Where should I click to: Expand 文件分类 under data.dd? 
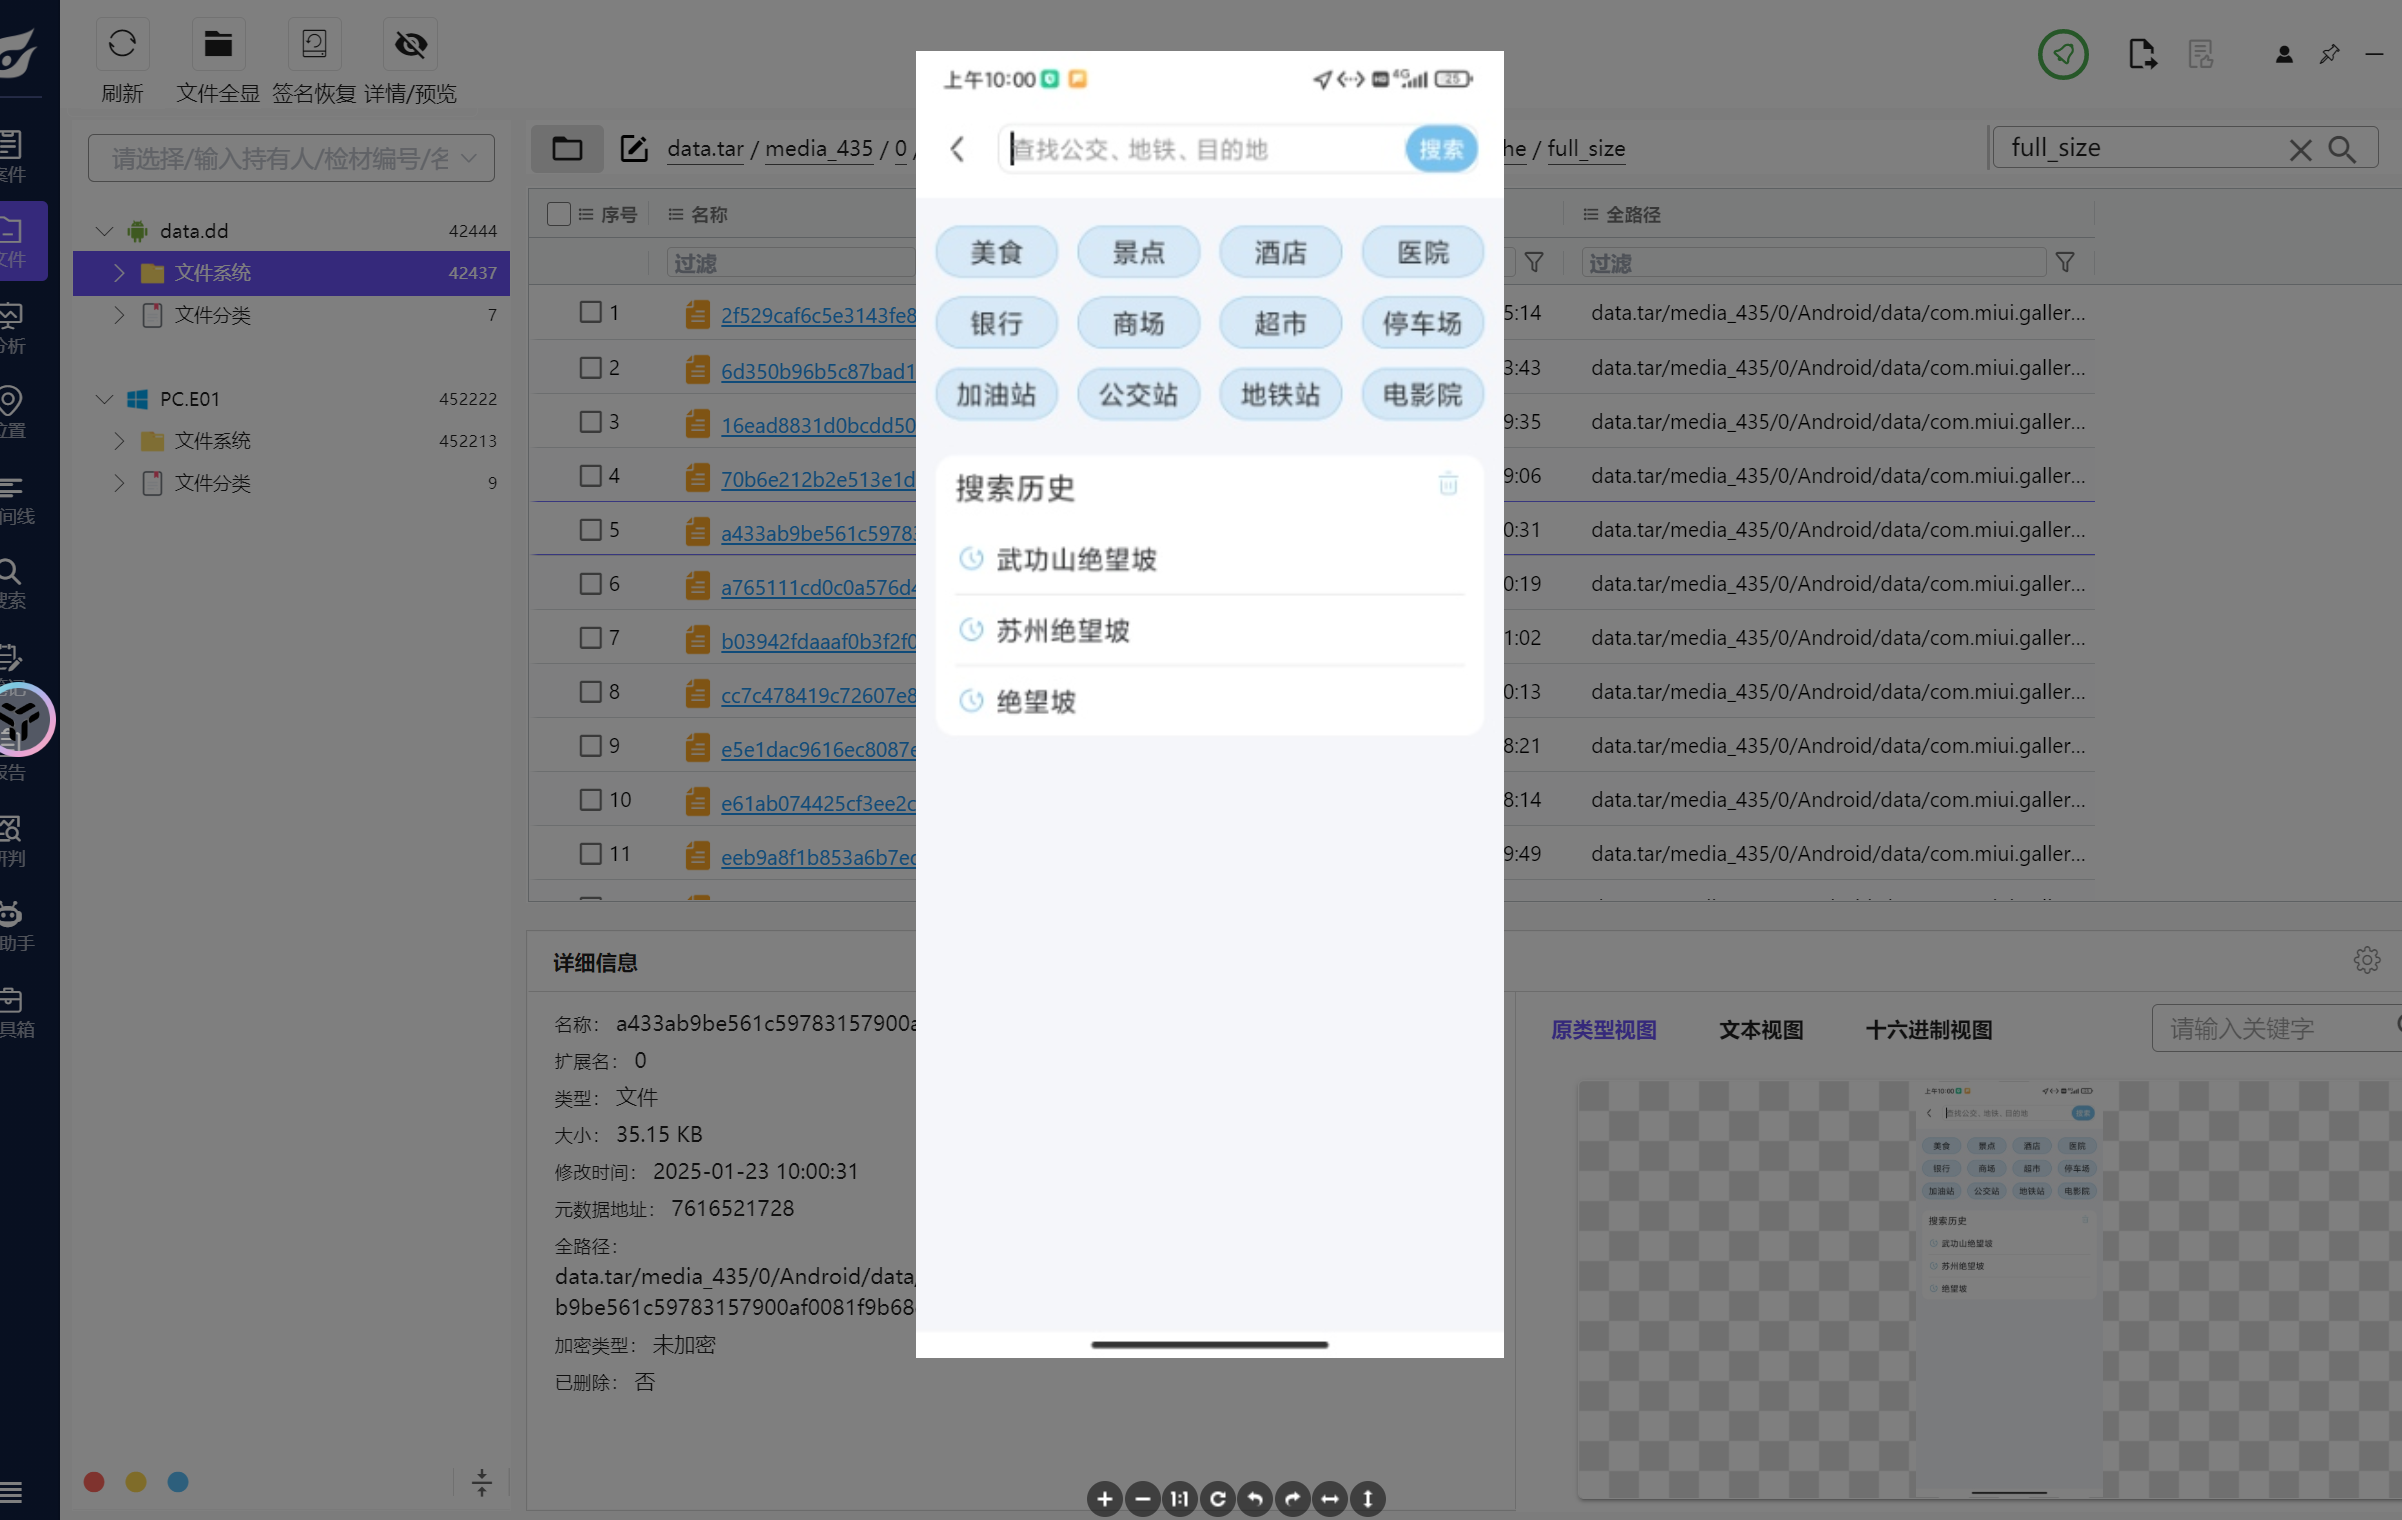click(x=119, y=315)
